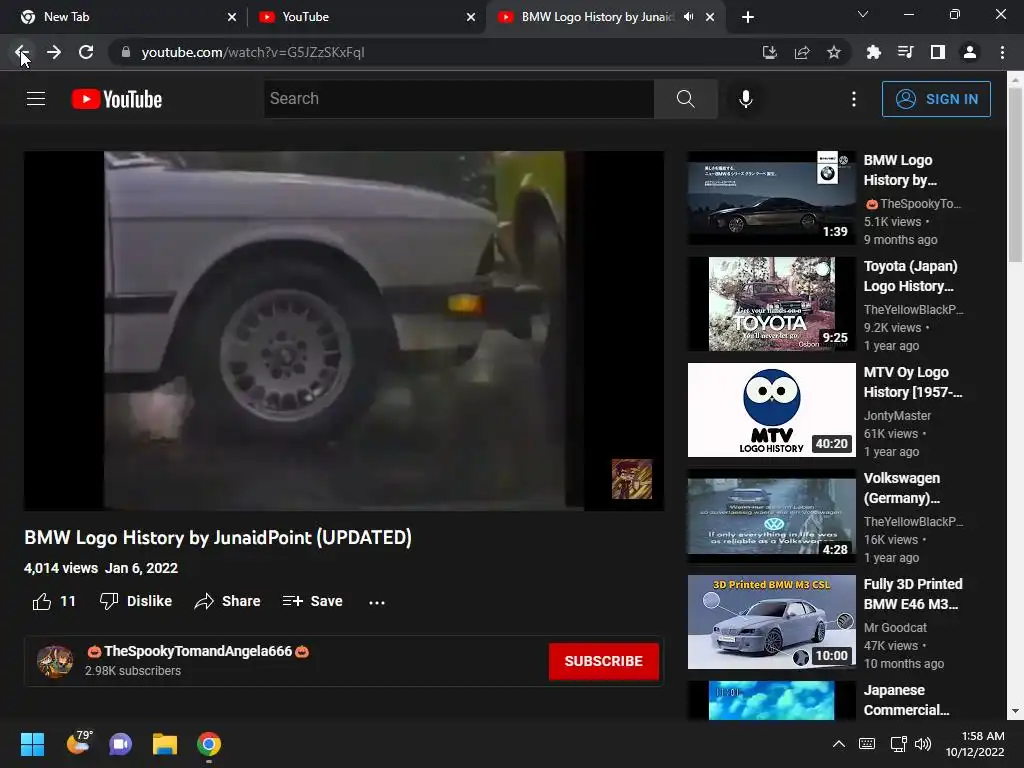
Task: Click the red SUBSCRIBE button
Action: 603,661
